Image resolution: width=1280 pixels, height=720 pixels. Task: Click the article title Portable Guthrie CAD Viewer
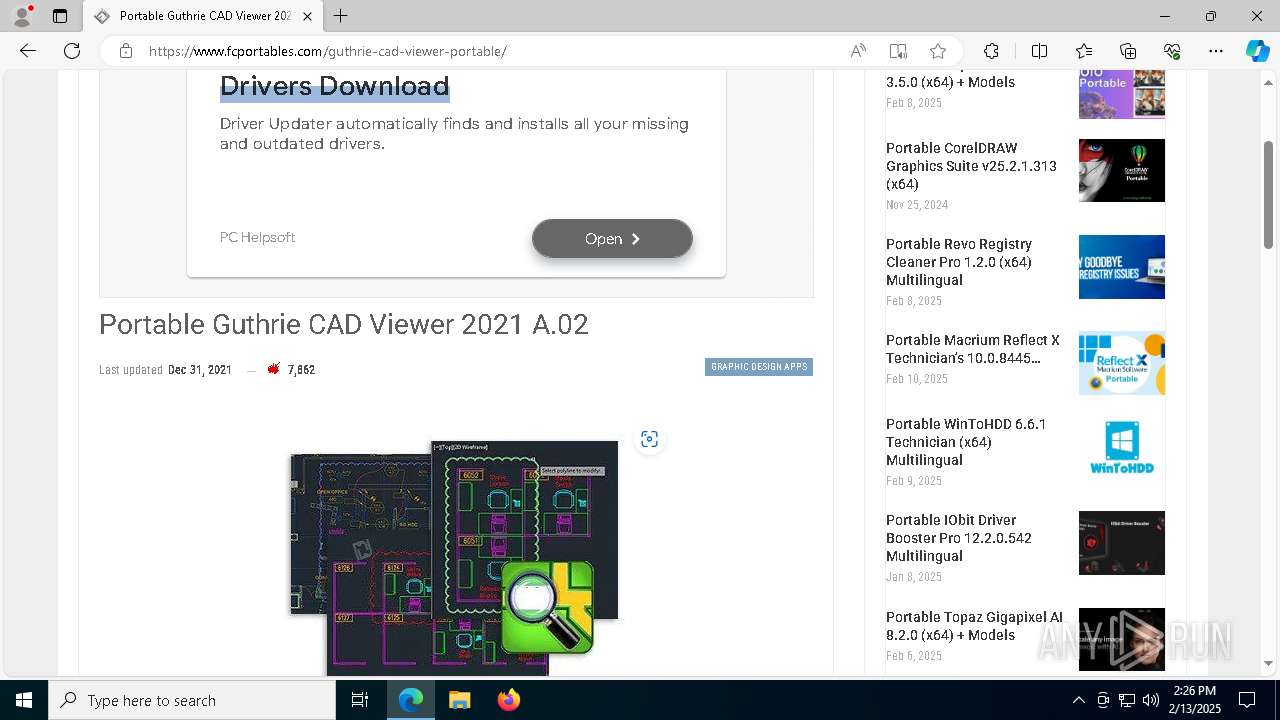coord(344,324)
